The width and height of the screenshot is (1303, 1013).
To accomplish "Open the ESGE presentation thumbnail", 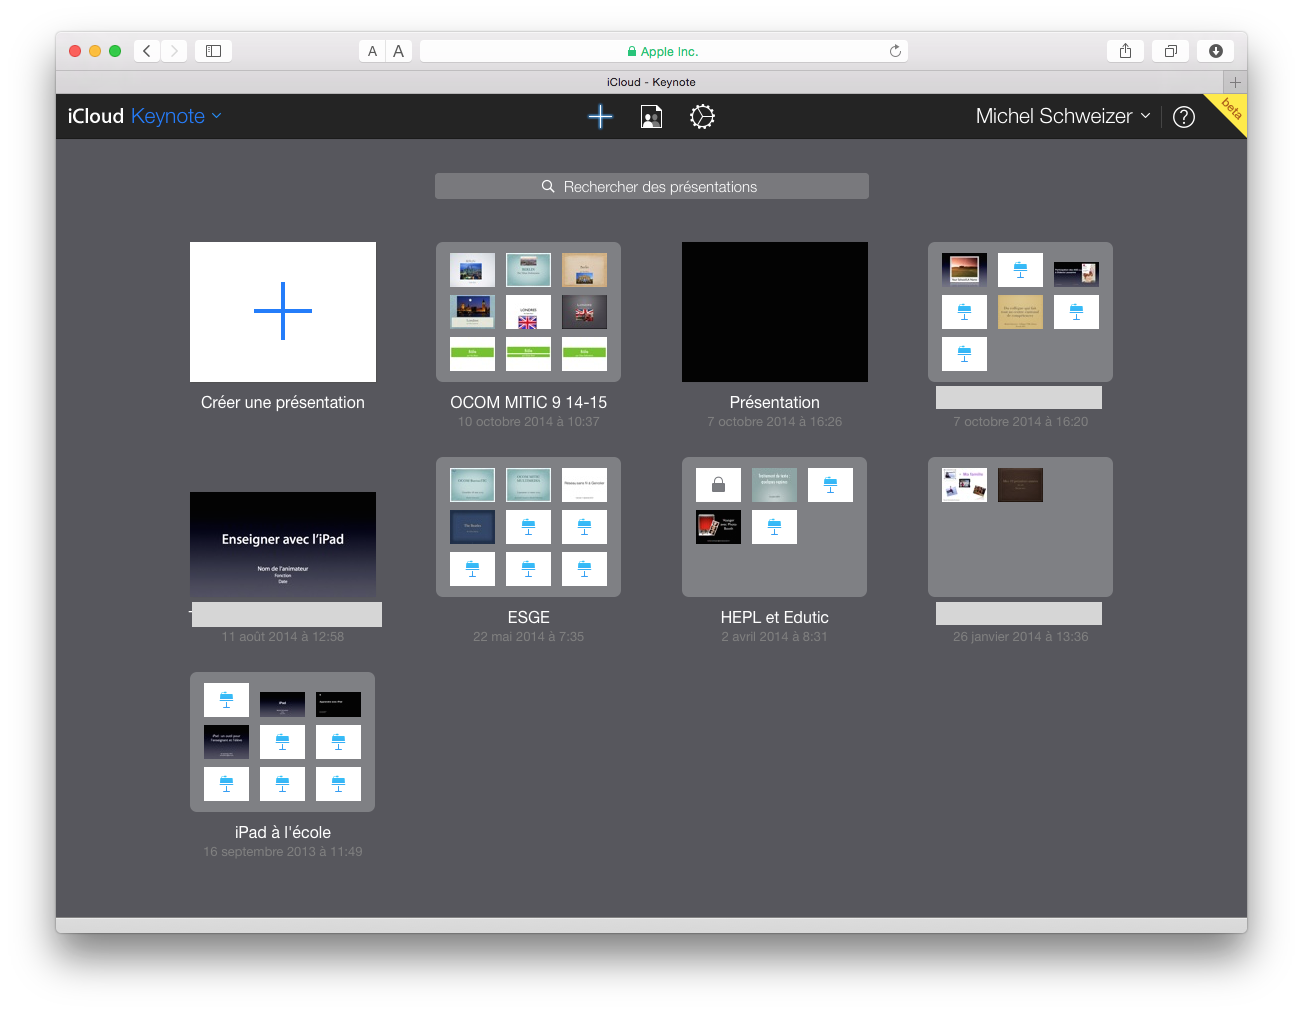I will [x=528, y=527].
